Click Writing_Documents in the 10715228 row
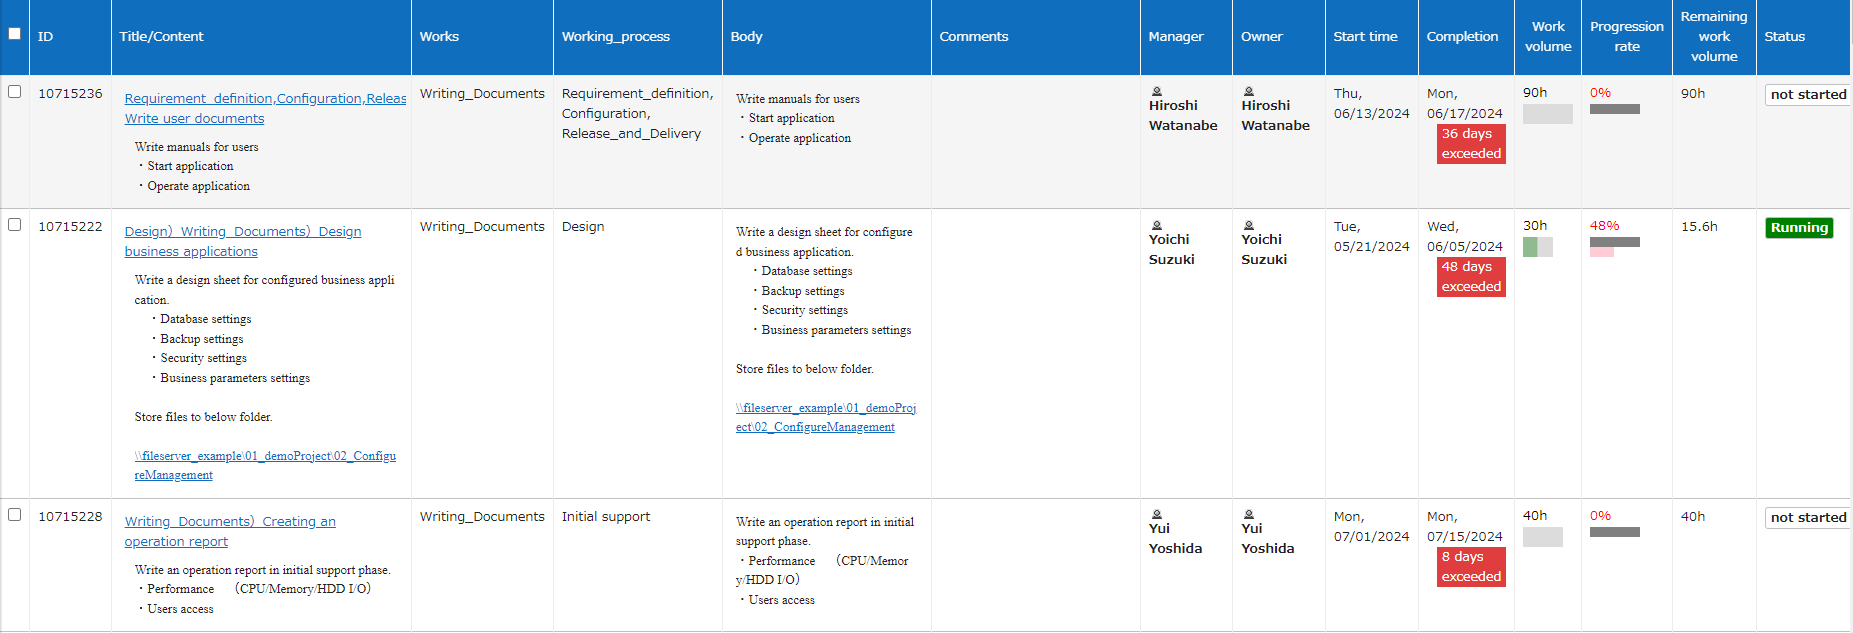Viewport: 1853px width, 633px height. coord(482,516)
